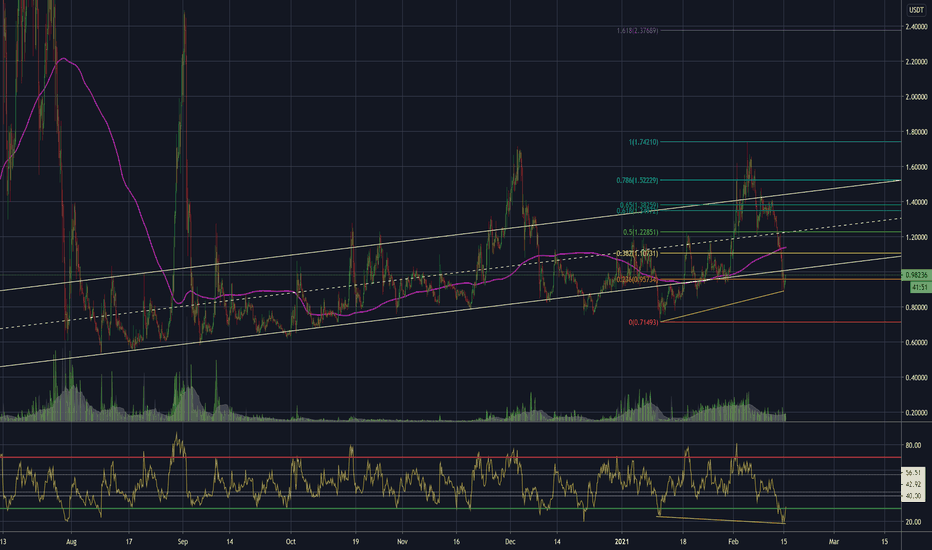Click the 1.618(2.37689) Fibonacci extension label

[x=637, y=30]
